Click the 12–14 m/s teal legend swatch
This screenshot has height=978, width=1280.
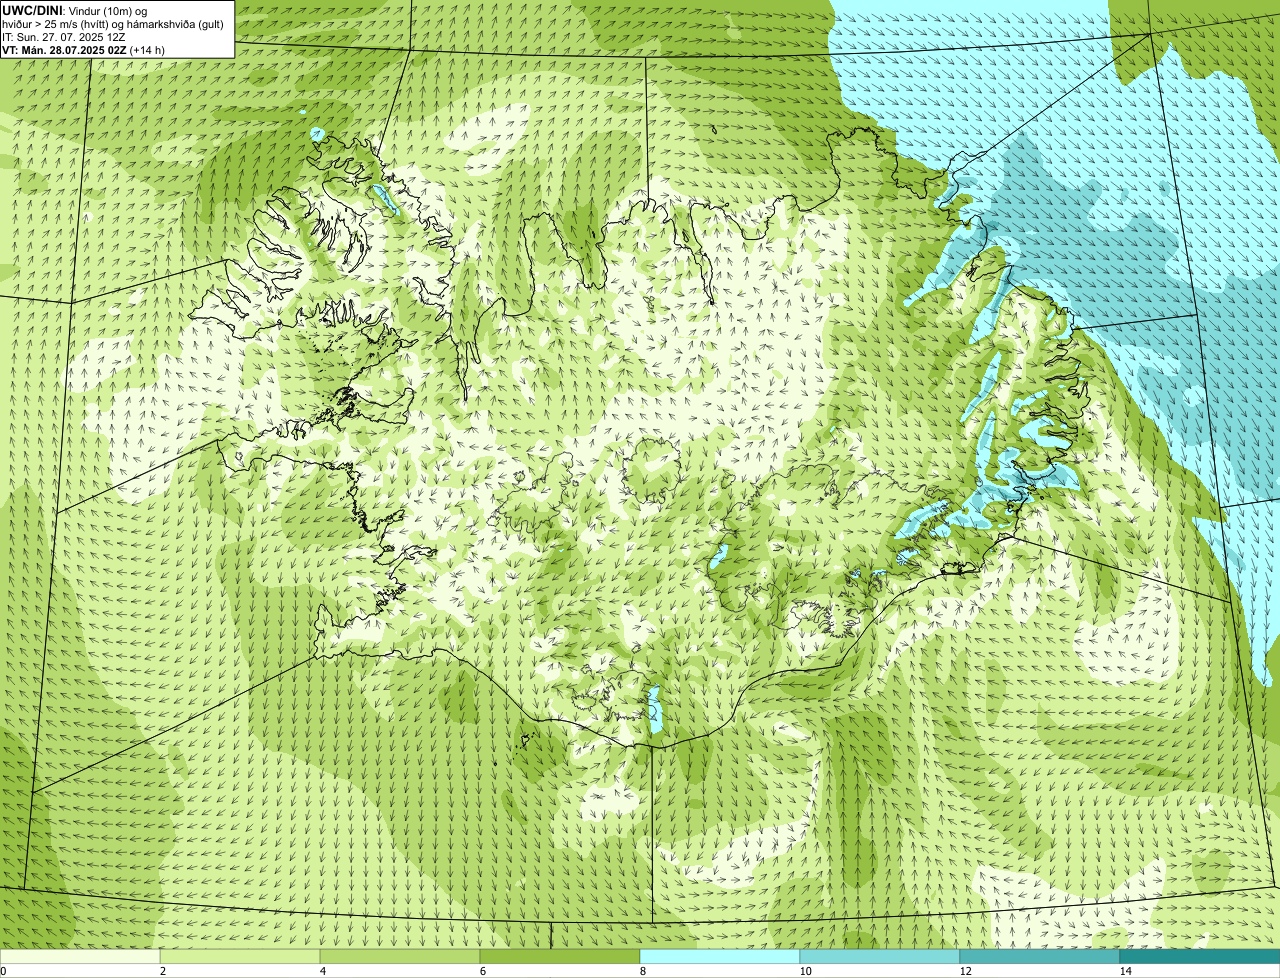coord(1040,956)
